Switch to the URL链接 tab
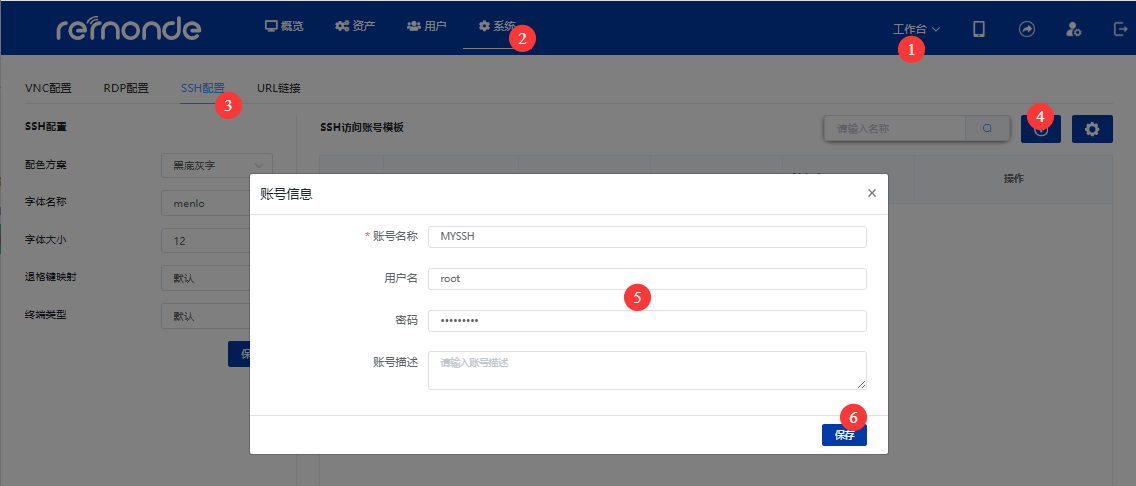Image resolution: width=1136 pixels, height=486 pixels. point(279,88)
